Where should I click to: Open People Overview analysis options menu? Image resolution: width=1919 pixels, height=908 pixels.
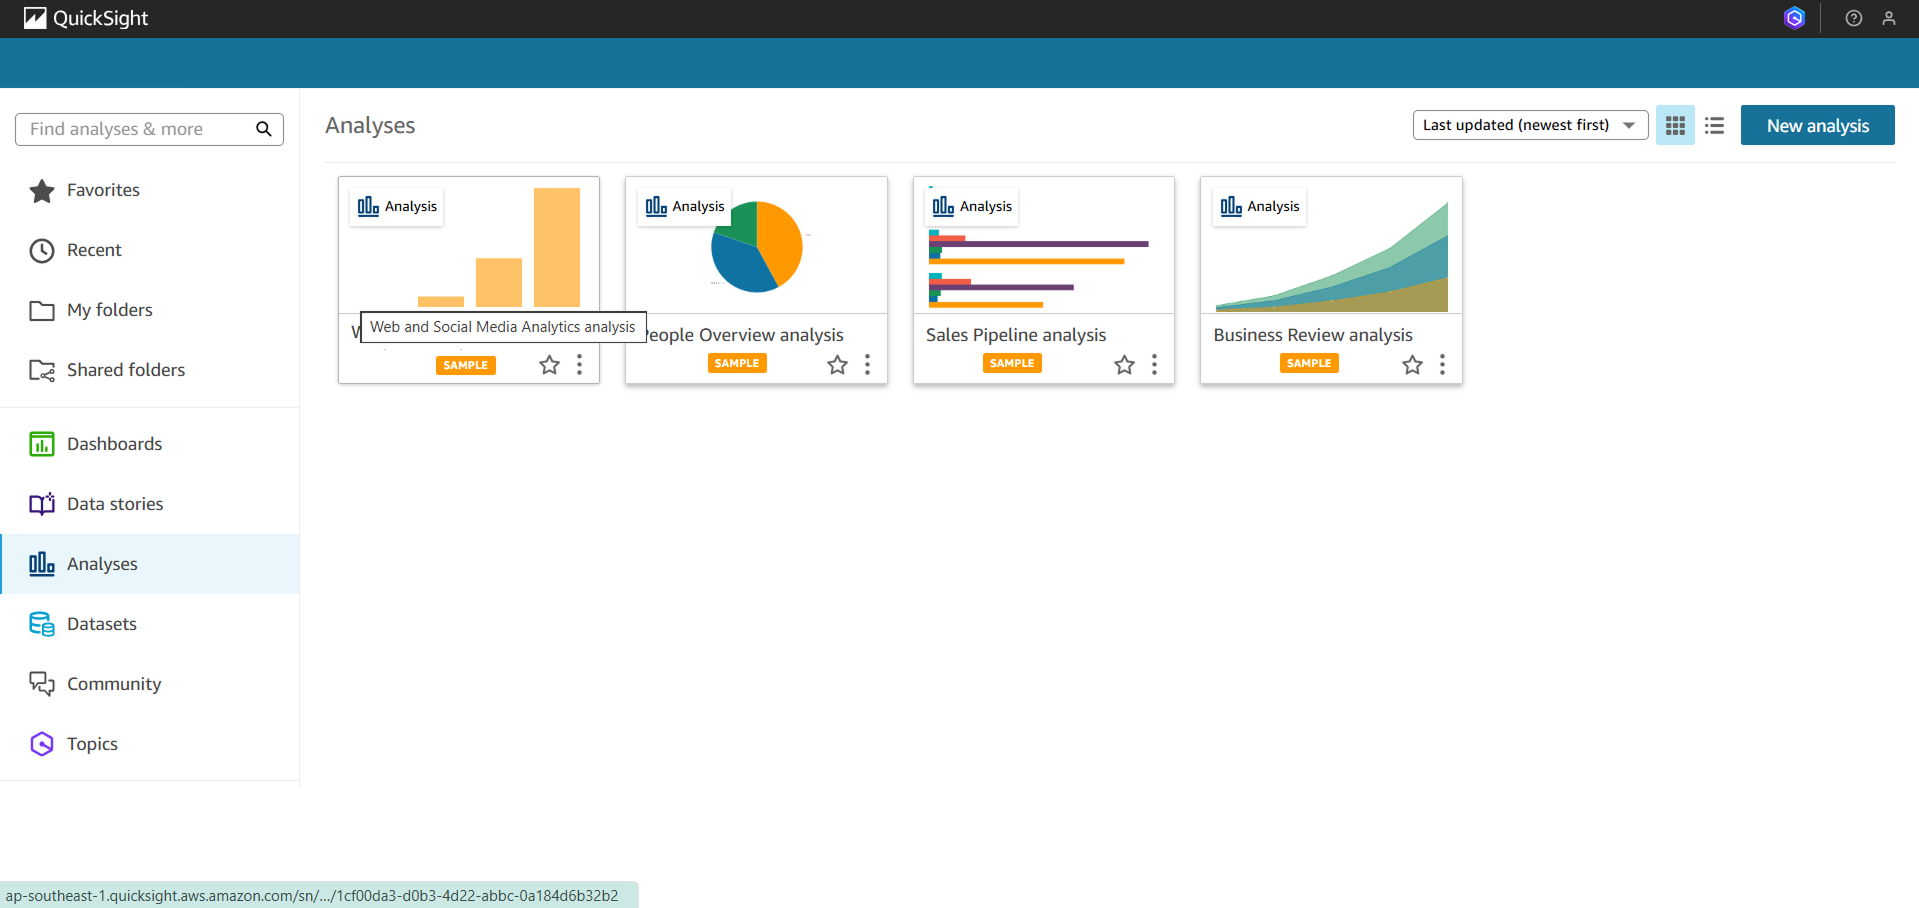tap(867, 365)
